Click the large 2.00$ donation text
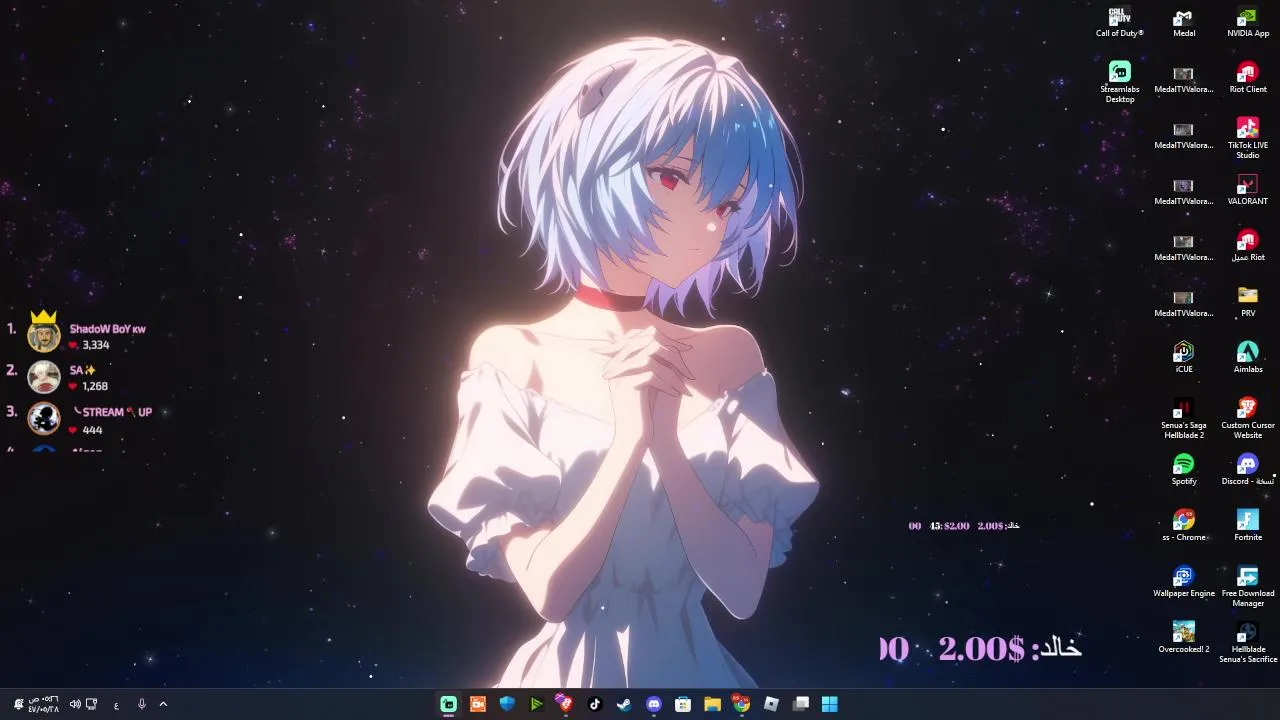 pyautogui.click(x=982, y=648)
